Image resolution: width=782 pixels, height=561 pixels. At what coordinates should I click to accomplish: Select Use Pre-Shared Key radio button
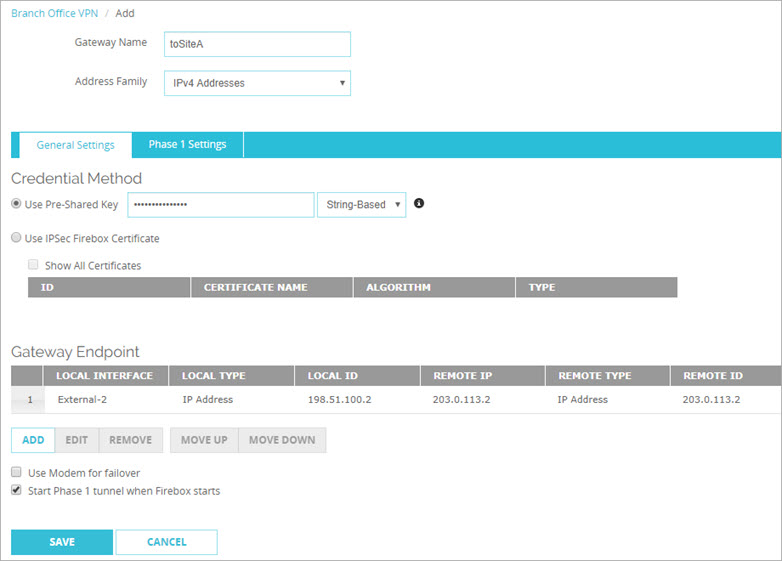pyautogui.click(x=16, y=205)
